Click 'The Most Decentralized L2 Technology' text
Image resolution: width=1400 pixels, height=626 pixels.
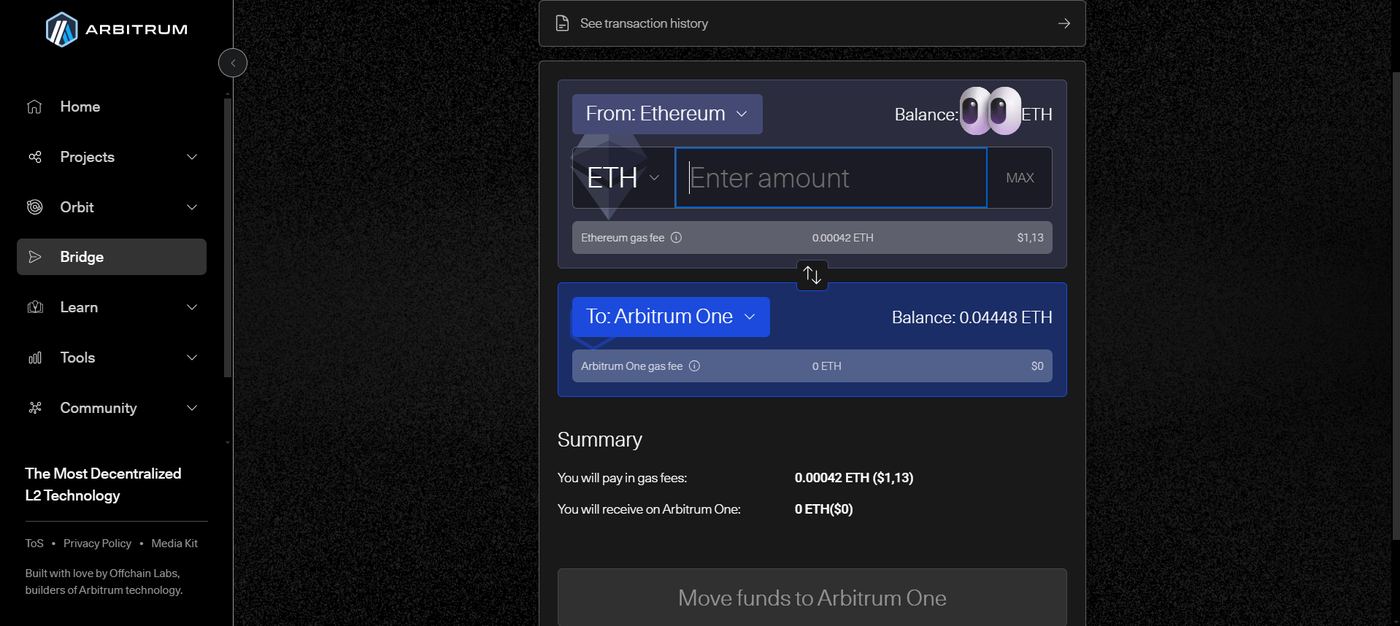(103, 485)
